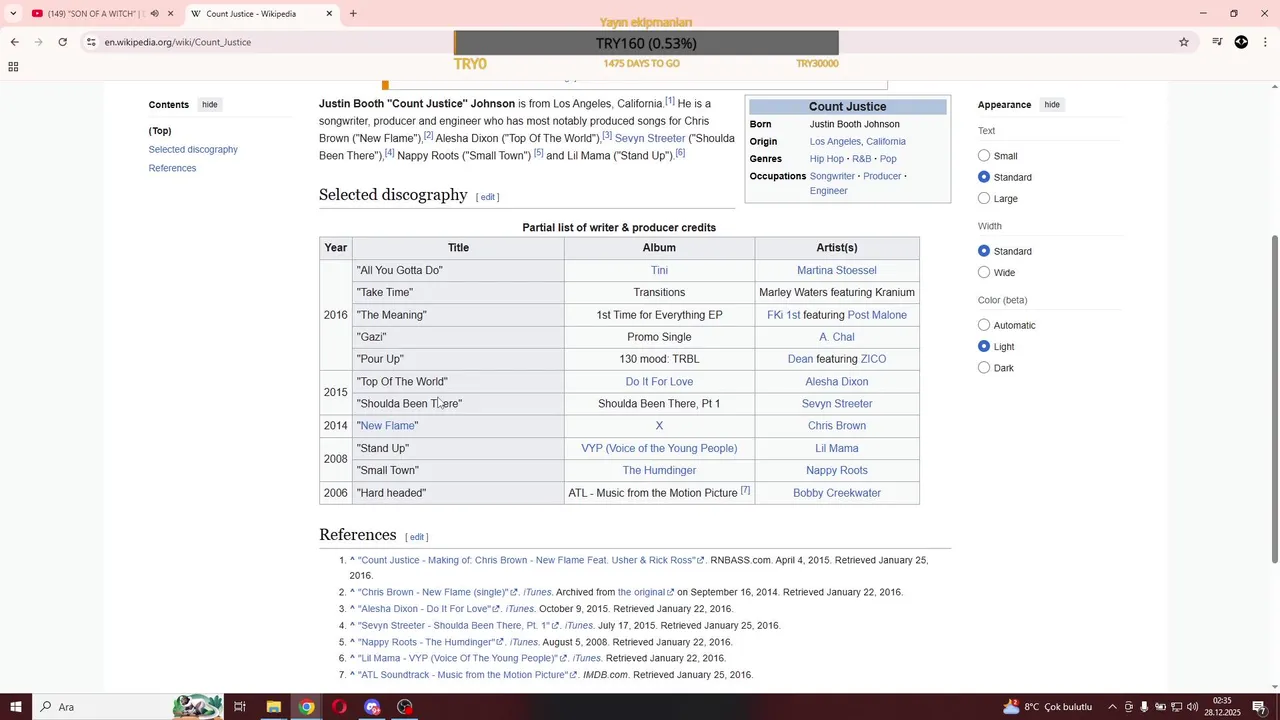This screenshot has height=720, width=1280.
Task: Open the Windows Start menu
Action: pyautogui.click(x=16, y=707)
